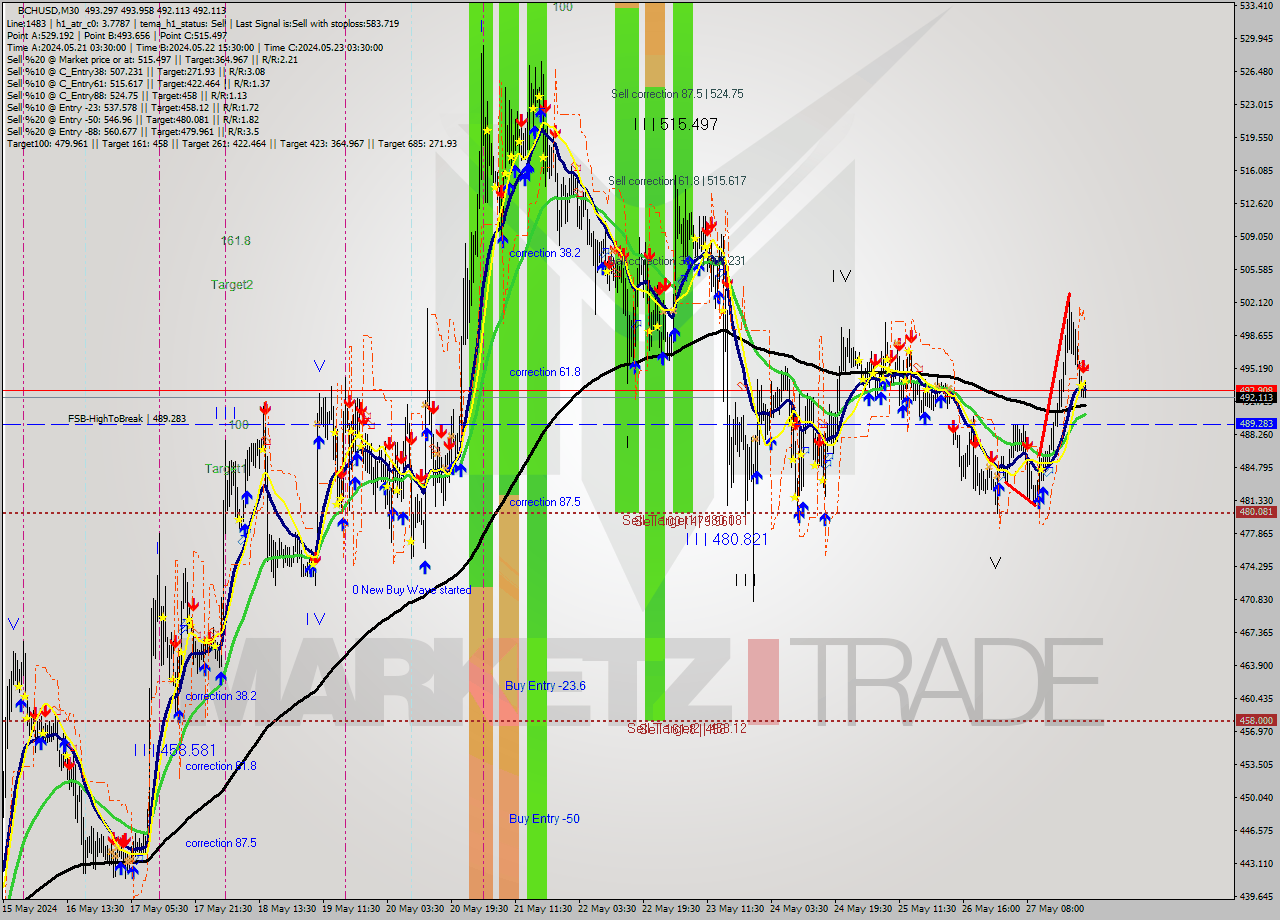Click the 'Sell %10 @ Entry -23: 537.578' line
Screen dimensions: 1280x920
132,108
